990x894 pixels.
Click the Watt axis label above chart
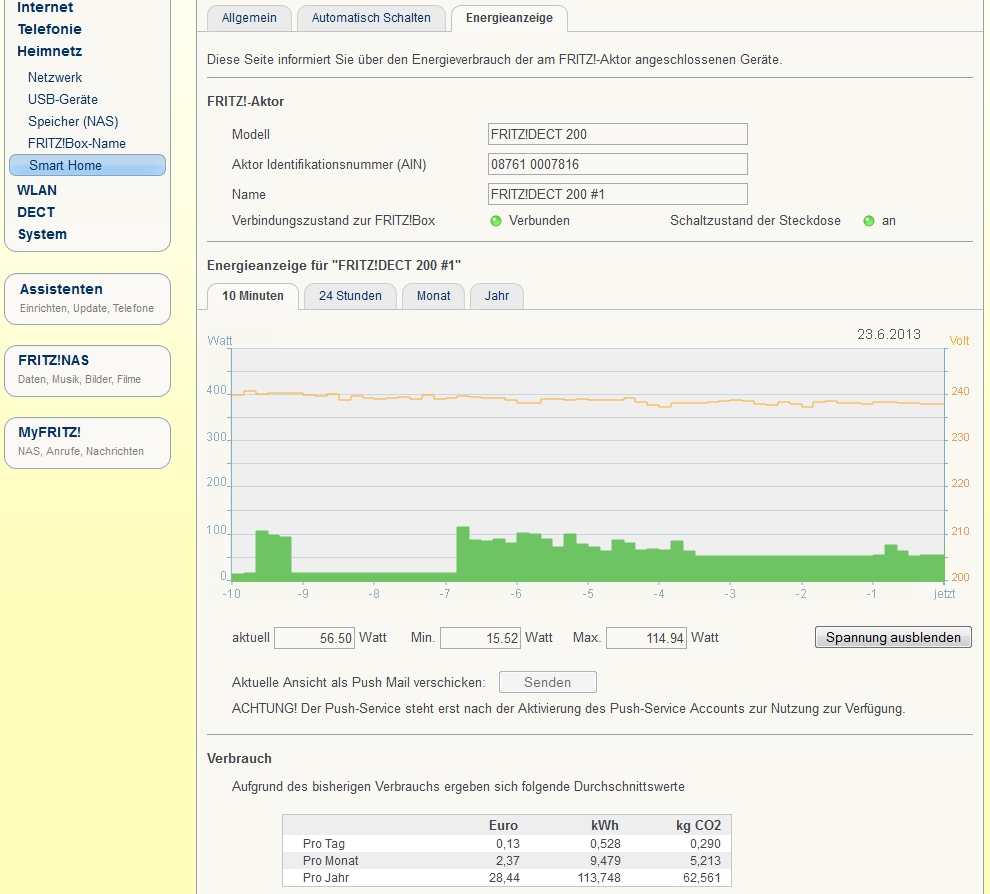[x=220, y=341]
